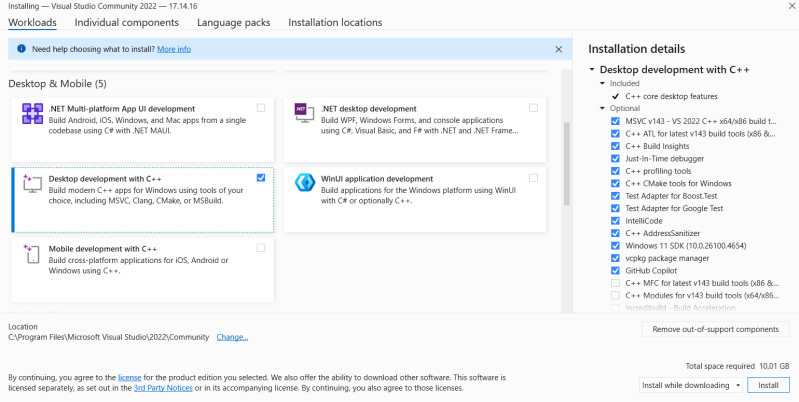The height and width of the screenshot is (402, 799).
Task: Click the Install button
Action: click(768, 385)
